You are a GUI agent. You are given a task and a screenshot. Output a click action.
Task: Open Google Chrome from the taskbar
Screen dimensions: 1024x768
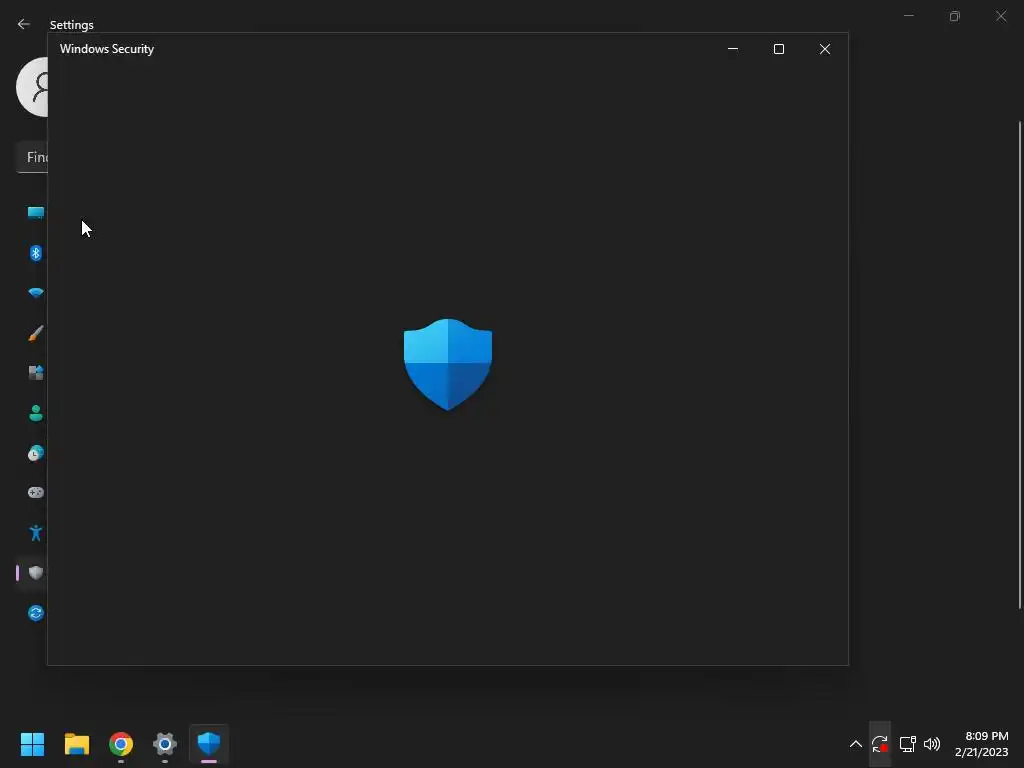(121, 744)
